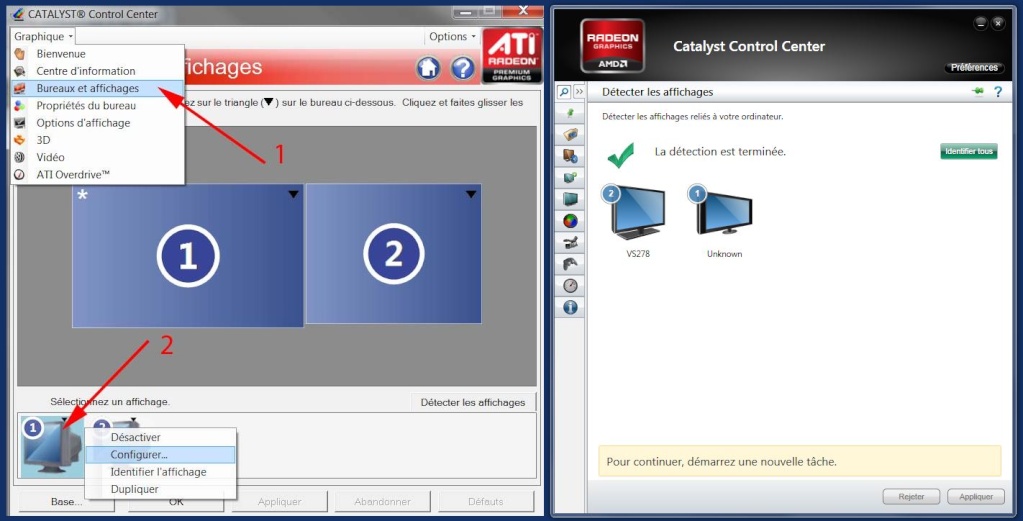Click the blue home icon
Image resolution: width=1023 pixels, height=521 pixels.
click(428, 68)
